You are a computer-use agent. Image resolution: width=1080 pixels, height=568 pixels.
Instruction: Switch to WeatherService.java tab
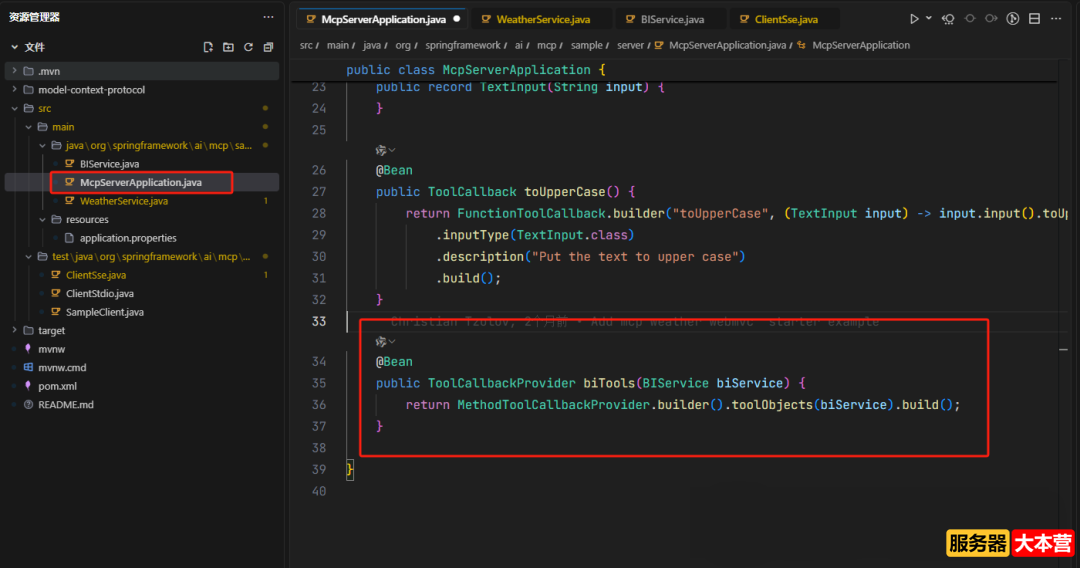(543, 19)
